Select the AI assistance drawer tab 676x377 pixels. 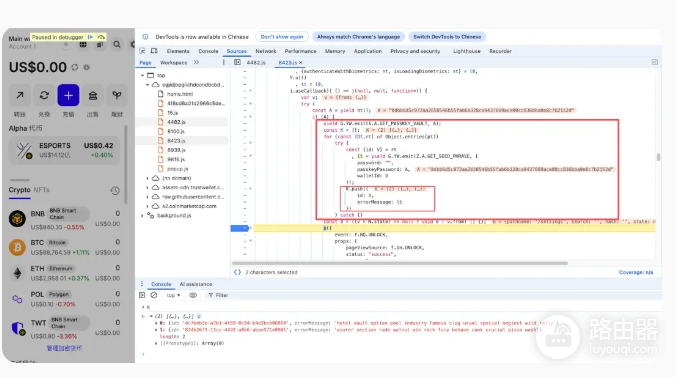[196, 284]
